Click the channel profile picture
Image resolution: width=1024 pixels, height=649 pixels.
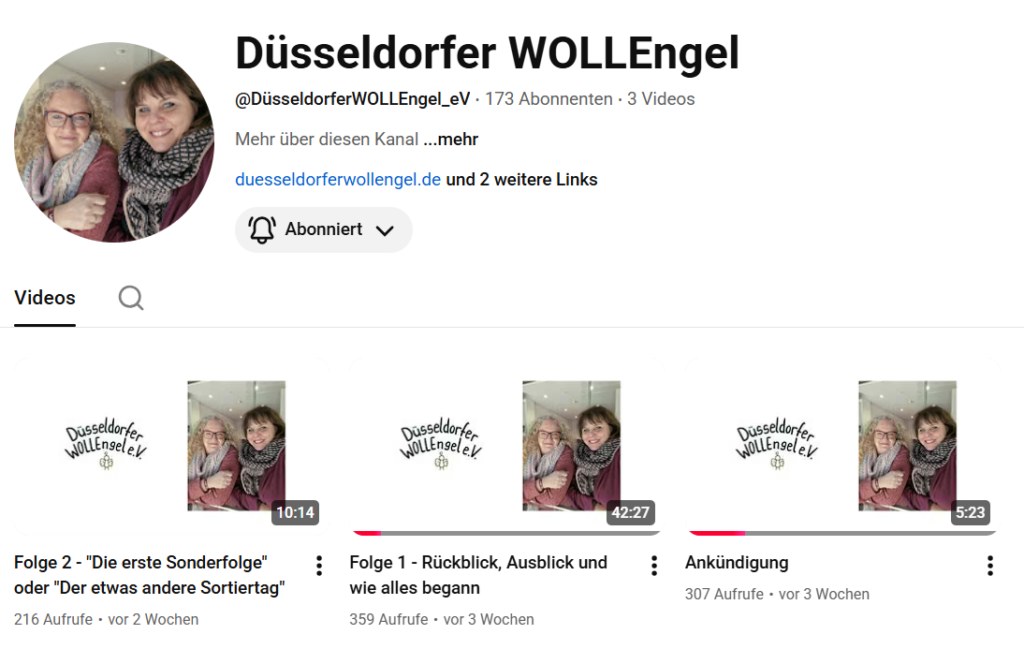[114, 142]
